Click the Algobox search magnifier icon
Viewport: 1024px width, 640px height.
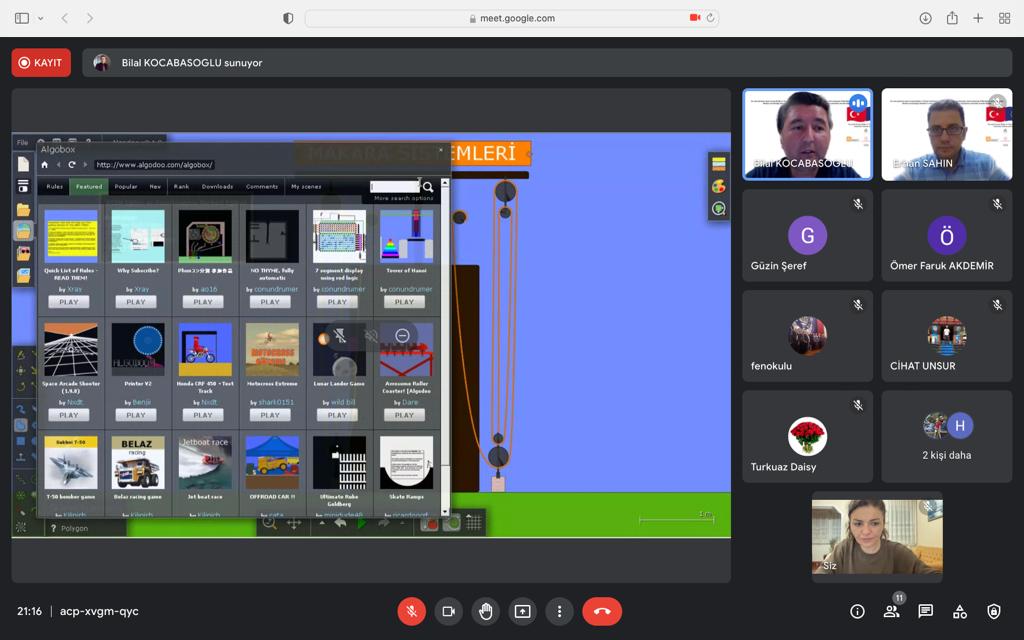pos(428,187)
